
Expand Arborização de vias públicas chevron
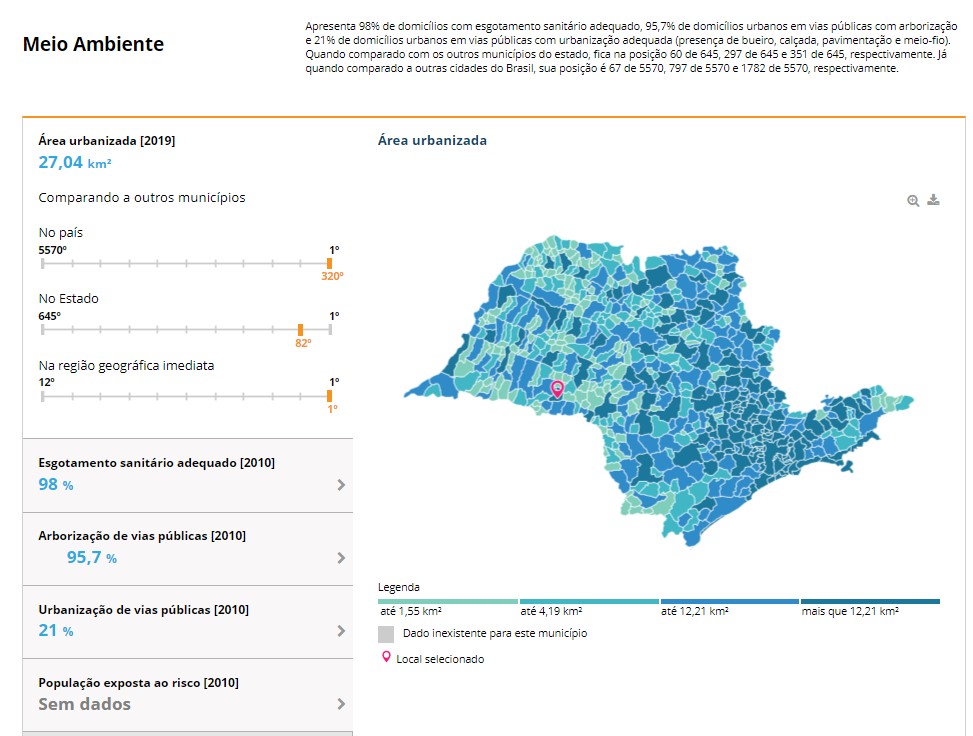[341, 558]
